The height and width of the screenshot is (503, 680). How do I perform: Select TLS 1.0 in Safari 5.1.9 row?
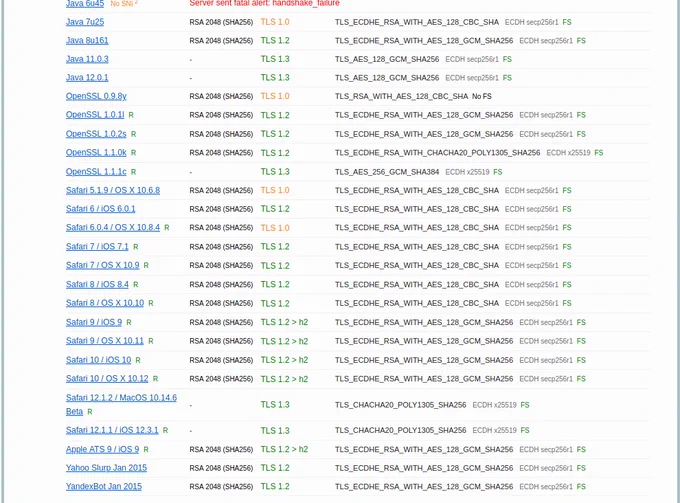click(x=275, y=190)
